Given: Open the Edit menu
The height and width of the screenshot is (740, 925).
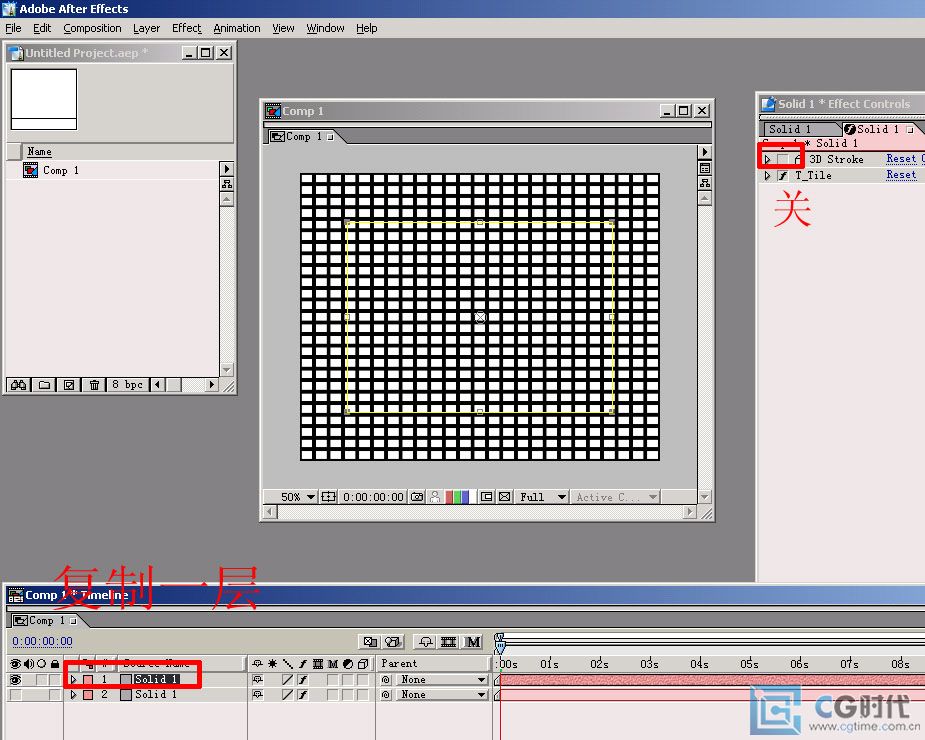Looking at the screenshot, I should pyautogui.click(x=42, y=28).
